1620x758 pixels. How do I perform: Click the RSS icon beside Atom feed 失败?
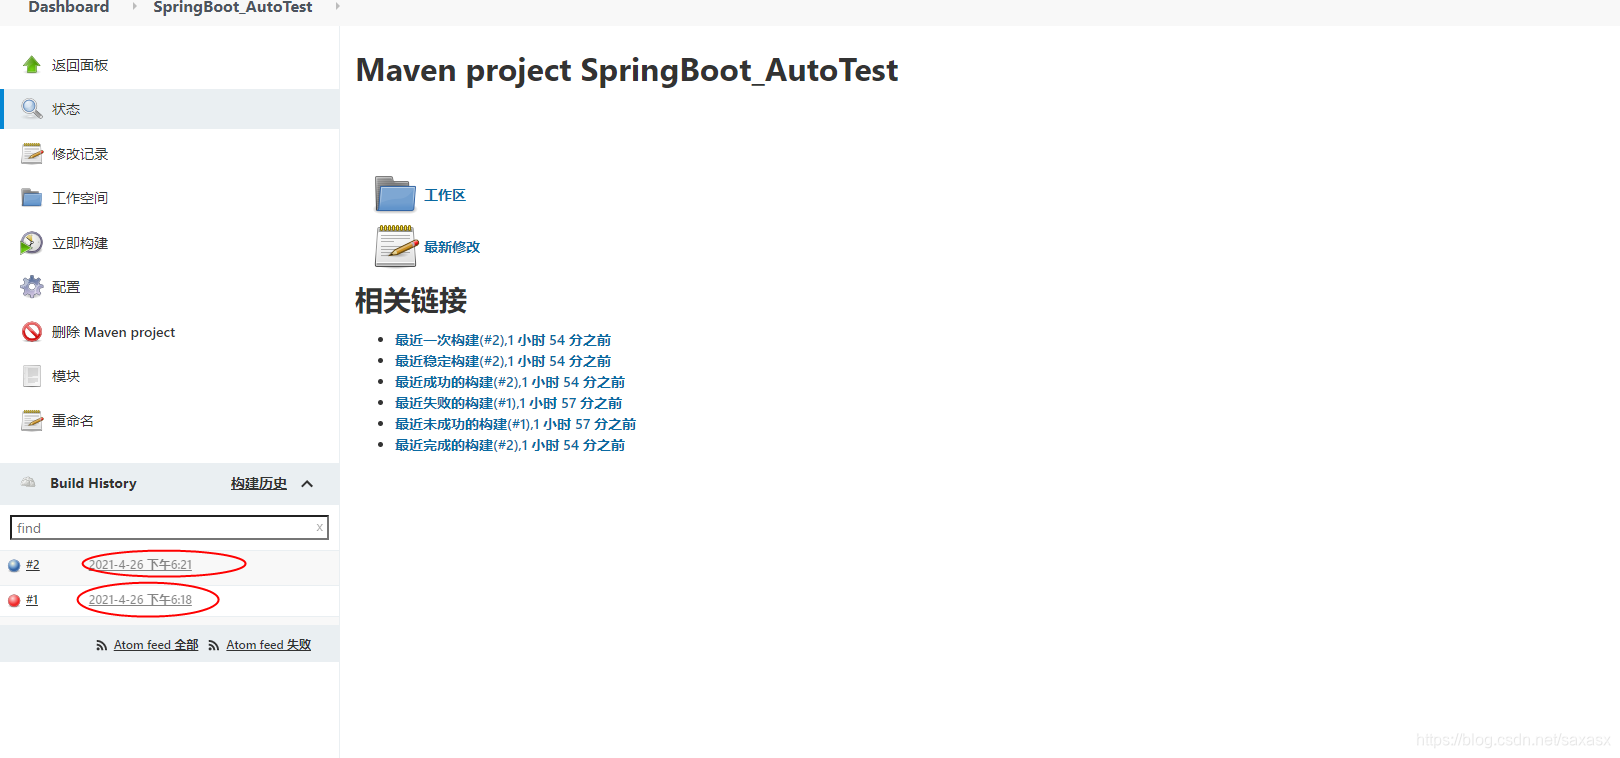213,645
